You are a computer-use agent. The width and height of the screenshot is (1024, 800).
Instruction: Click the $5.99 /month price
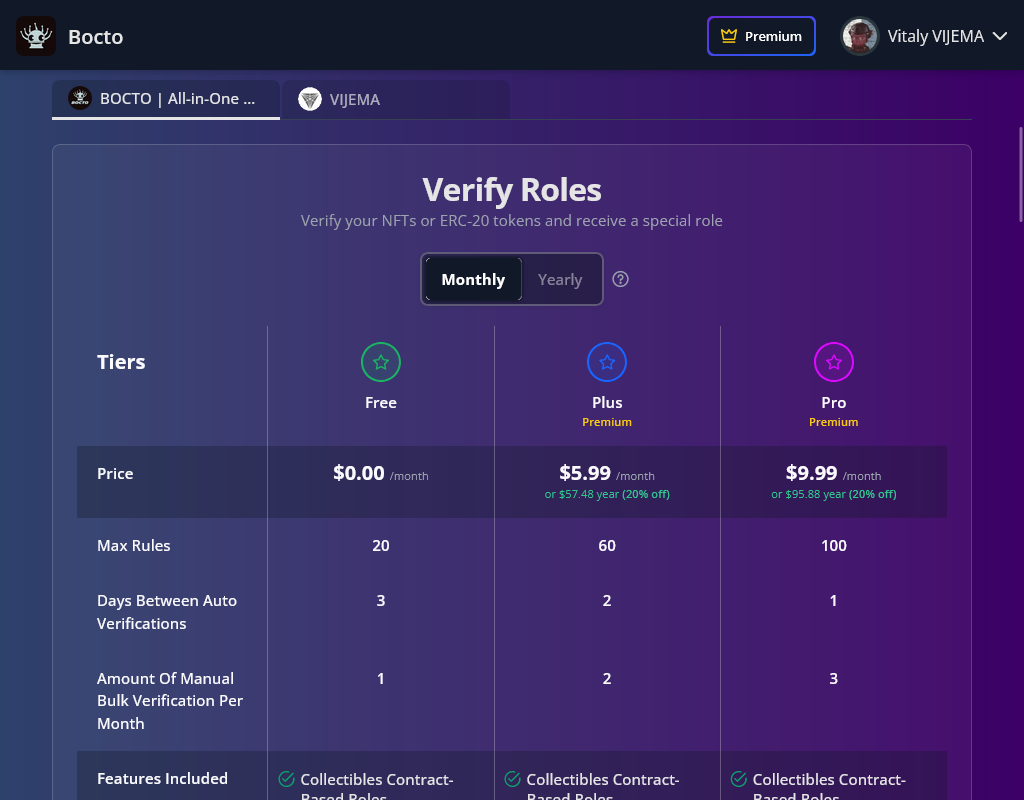[x=607, y=473]
